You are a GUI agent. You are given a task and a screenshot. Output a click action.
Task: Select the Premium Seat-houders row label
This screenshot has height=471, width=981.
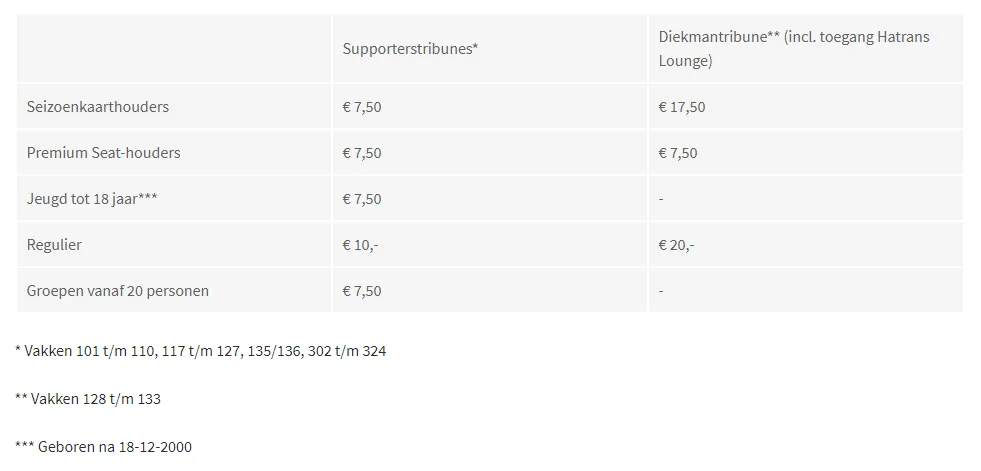tap(103, 153)
